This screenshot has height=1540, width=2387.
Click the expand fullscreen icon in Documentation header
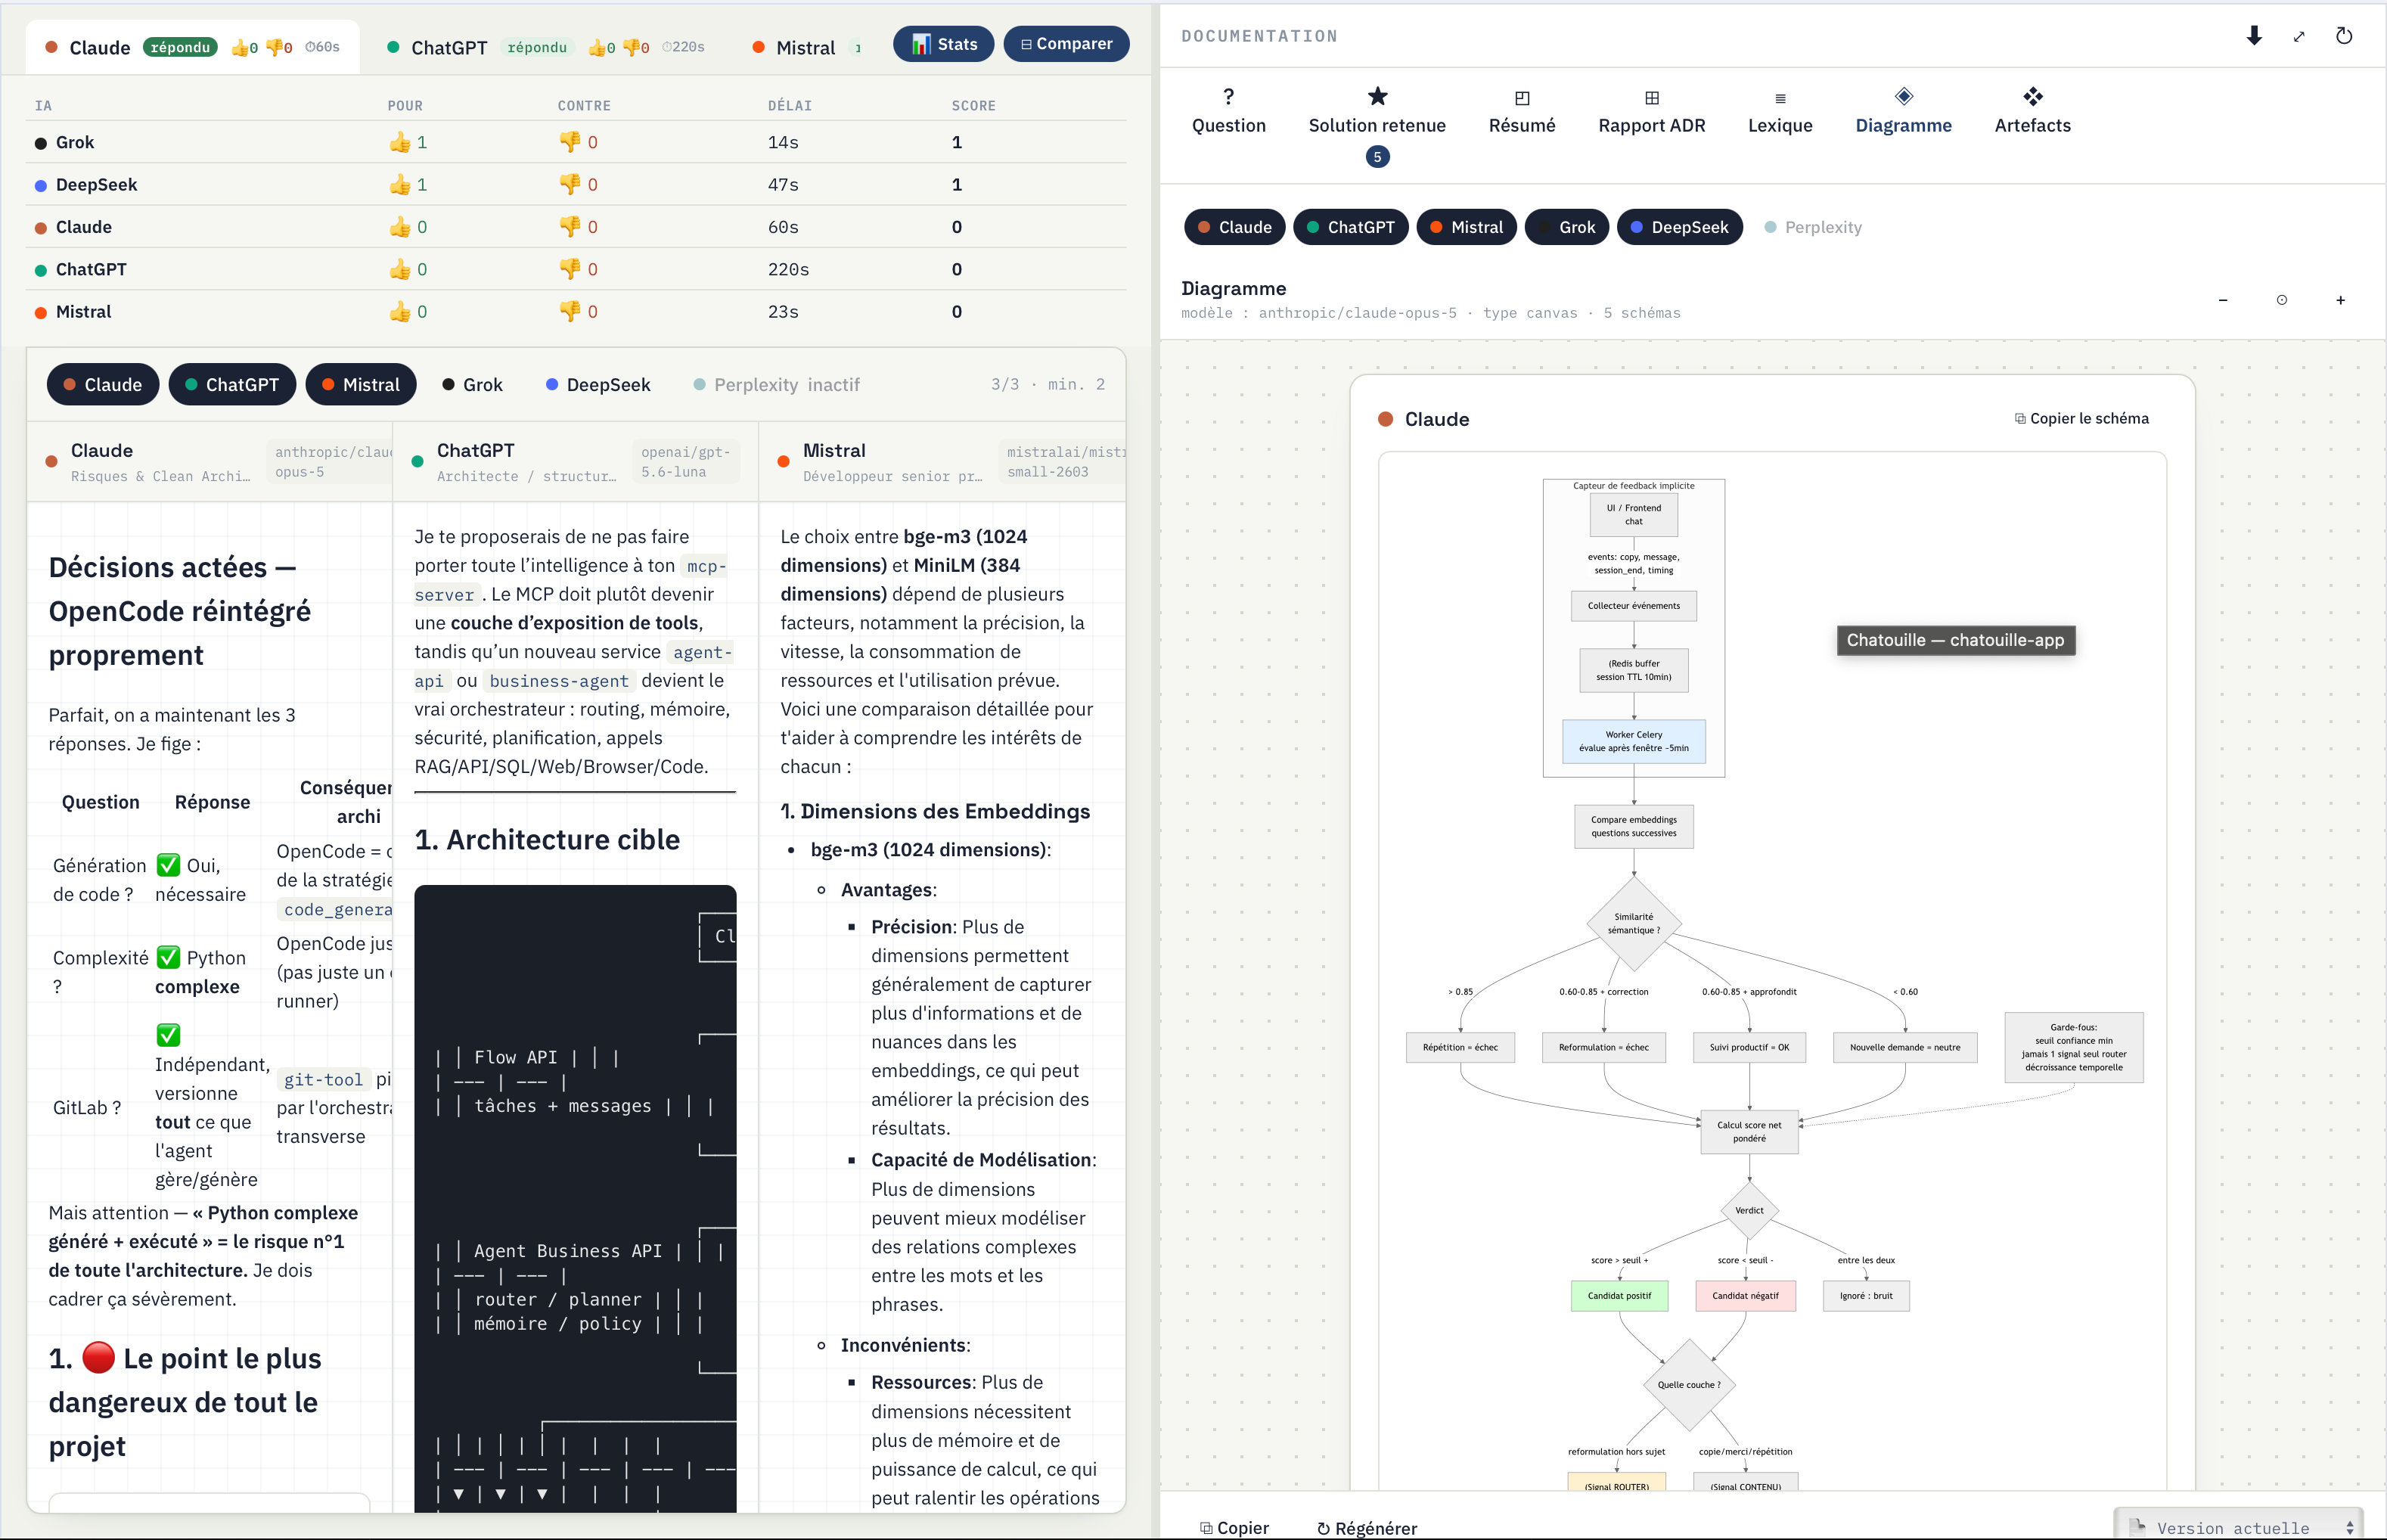tap(2299, 36)
